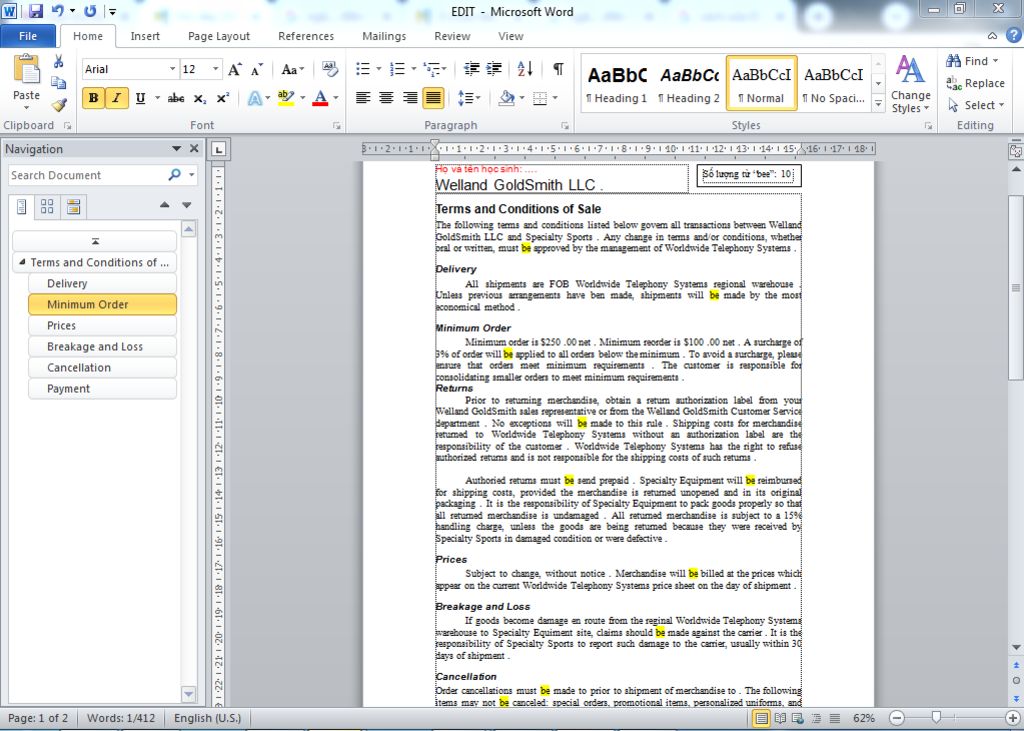
Task: Toggle Bold formatting
Action: pyautogui.click(x=93, y=99)
